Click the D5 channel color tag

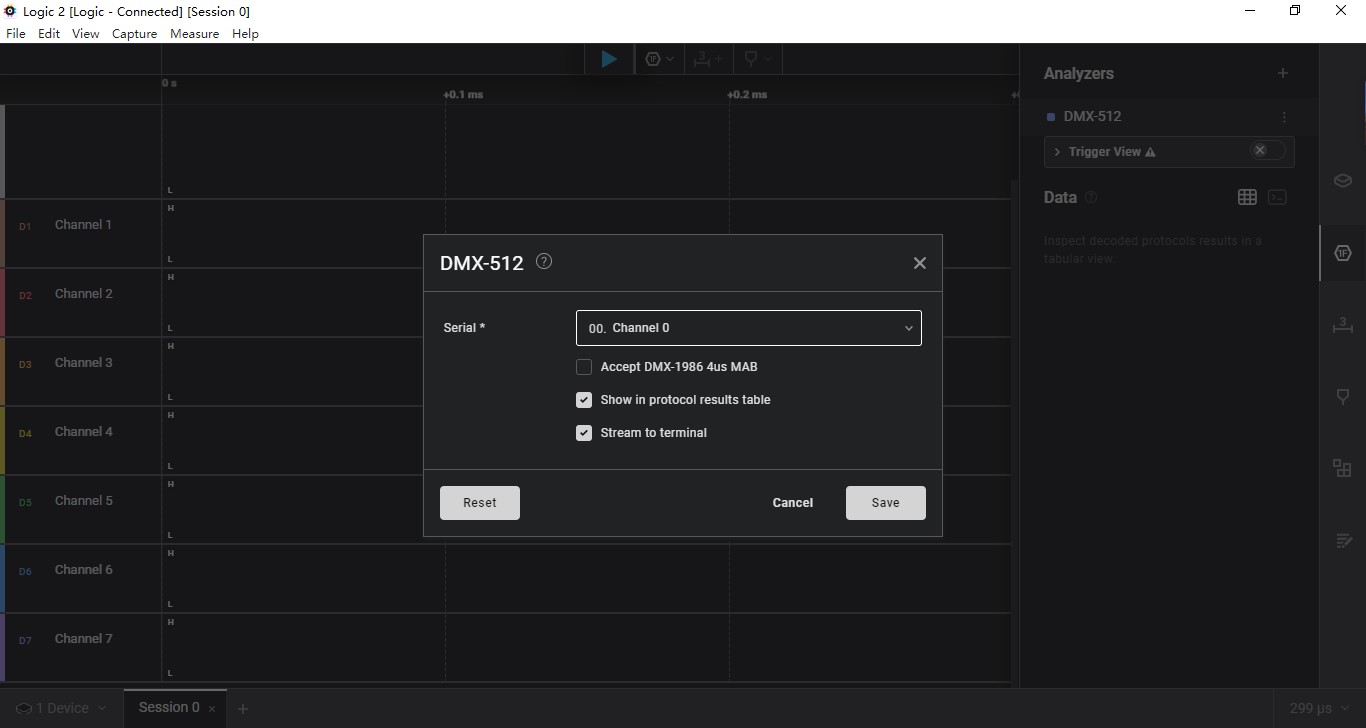point(25,503)
